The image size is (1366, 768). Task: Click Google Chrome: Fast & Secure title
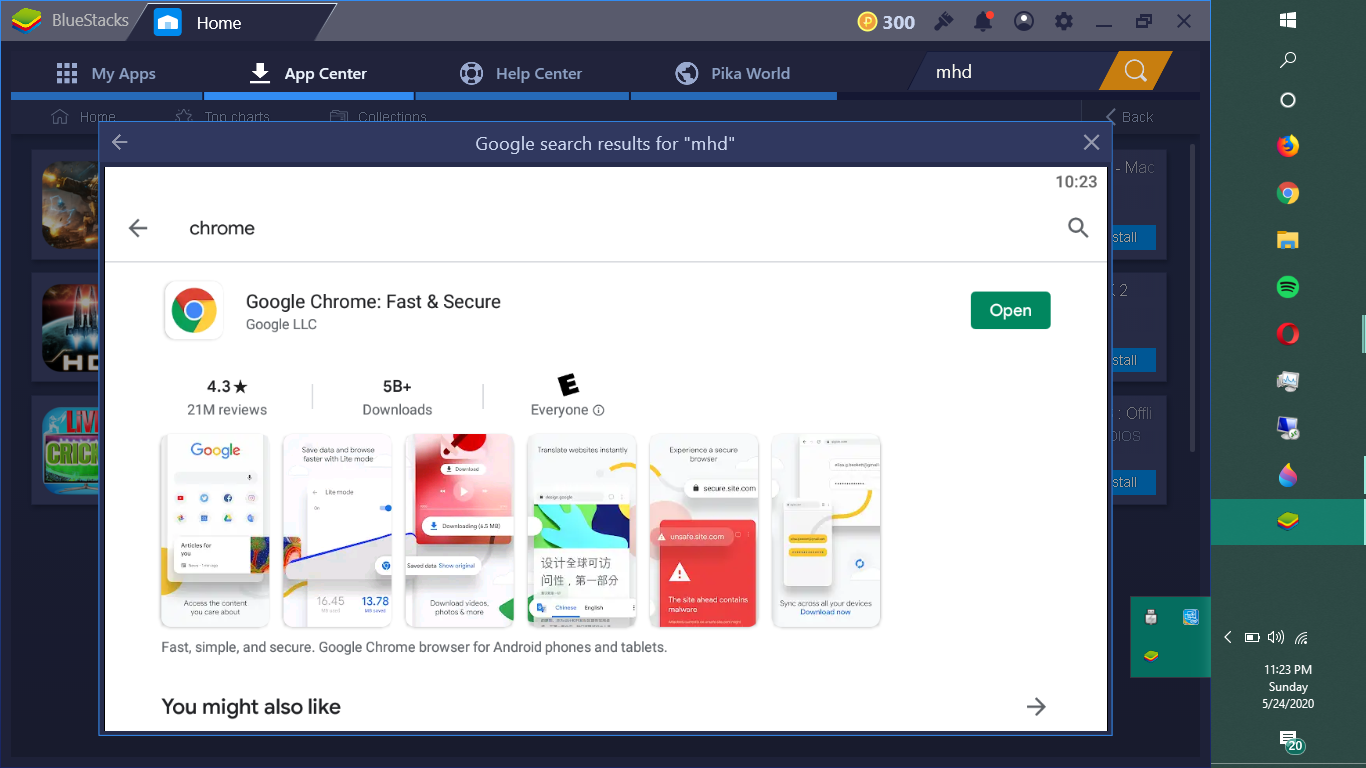pyautogui.click(x=373, y=301)
